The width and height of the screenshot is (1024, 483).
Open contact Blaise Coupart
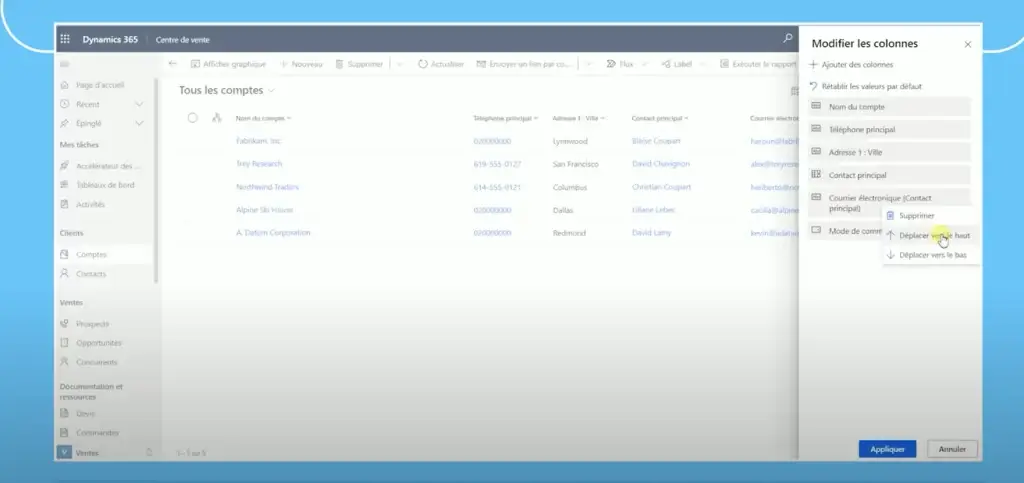pos(656,141)
